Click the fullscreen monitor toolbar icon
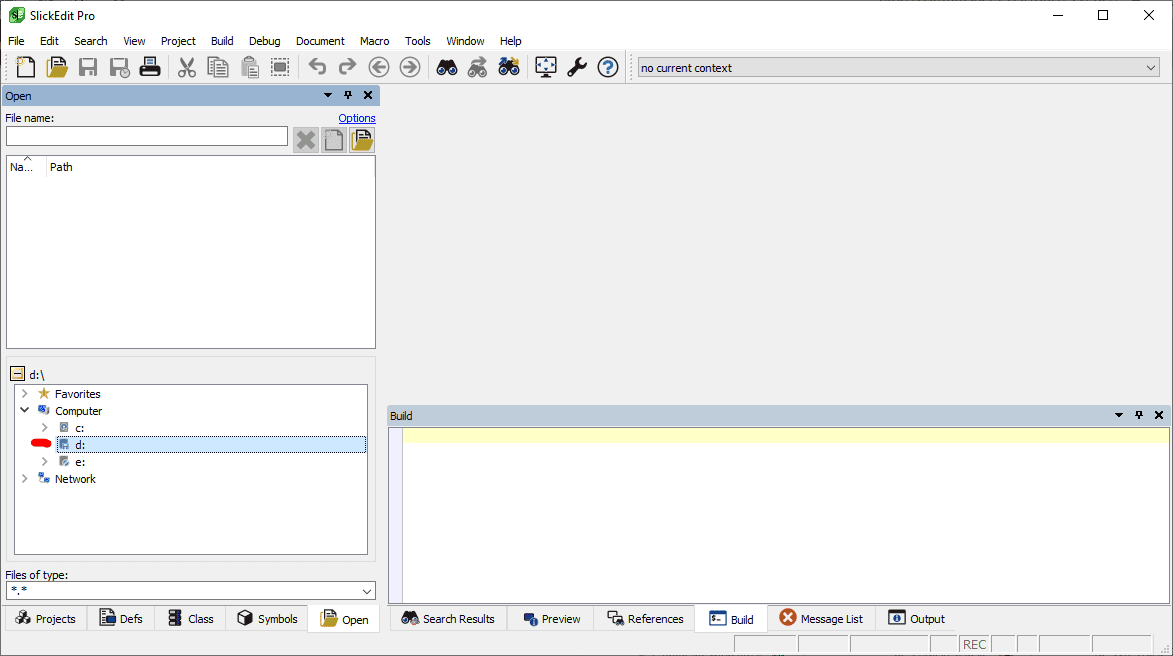The image size is (1173, 656). click(x=545, y=68)
